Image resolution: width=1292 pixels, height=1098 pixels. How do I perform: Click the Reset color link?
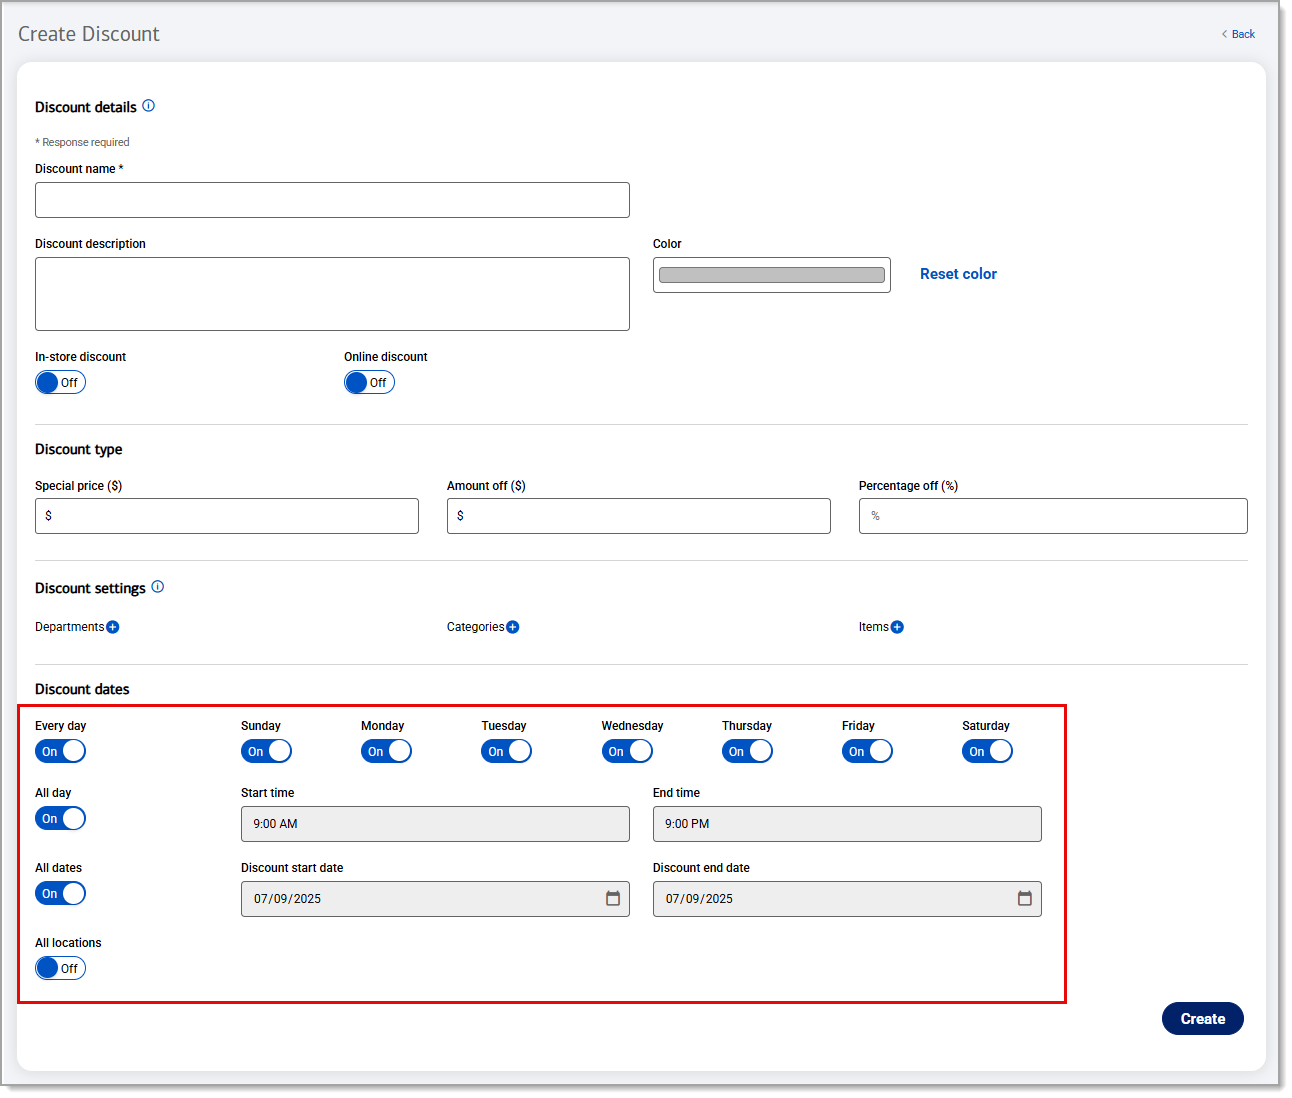pyautogui.click(x=958, y=274)
